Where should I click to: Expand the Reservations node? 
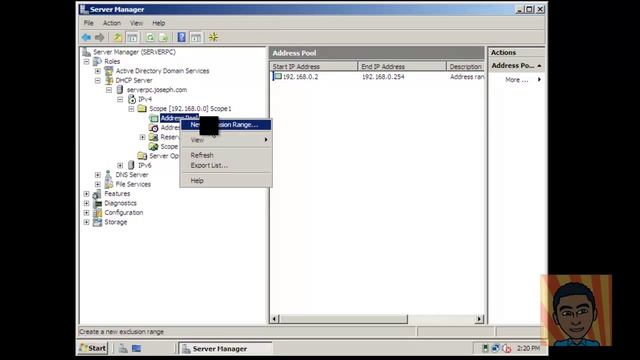pos(142,137)
